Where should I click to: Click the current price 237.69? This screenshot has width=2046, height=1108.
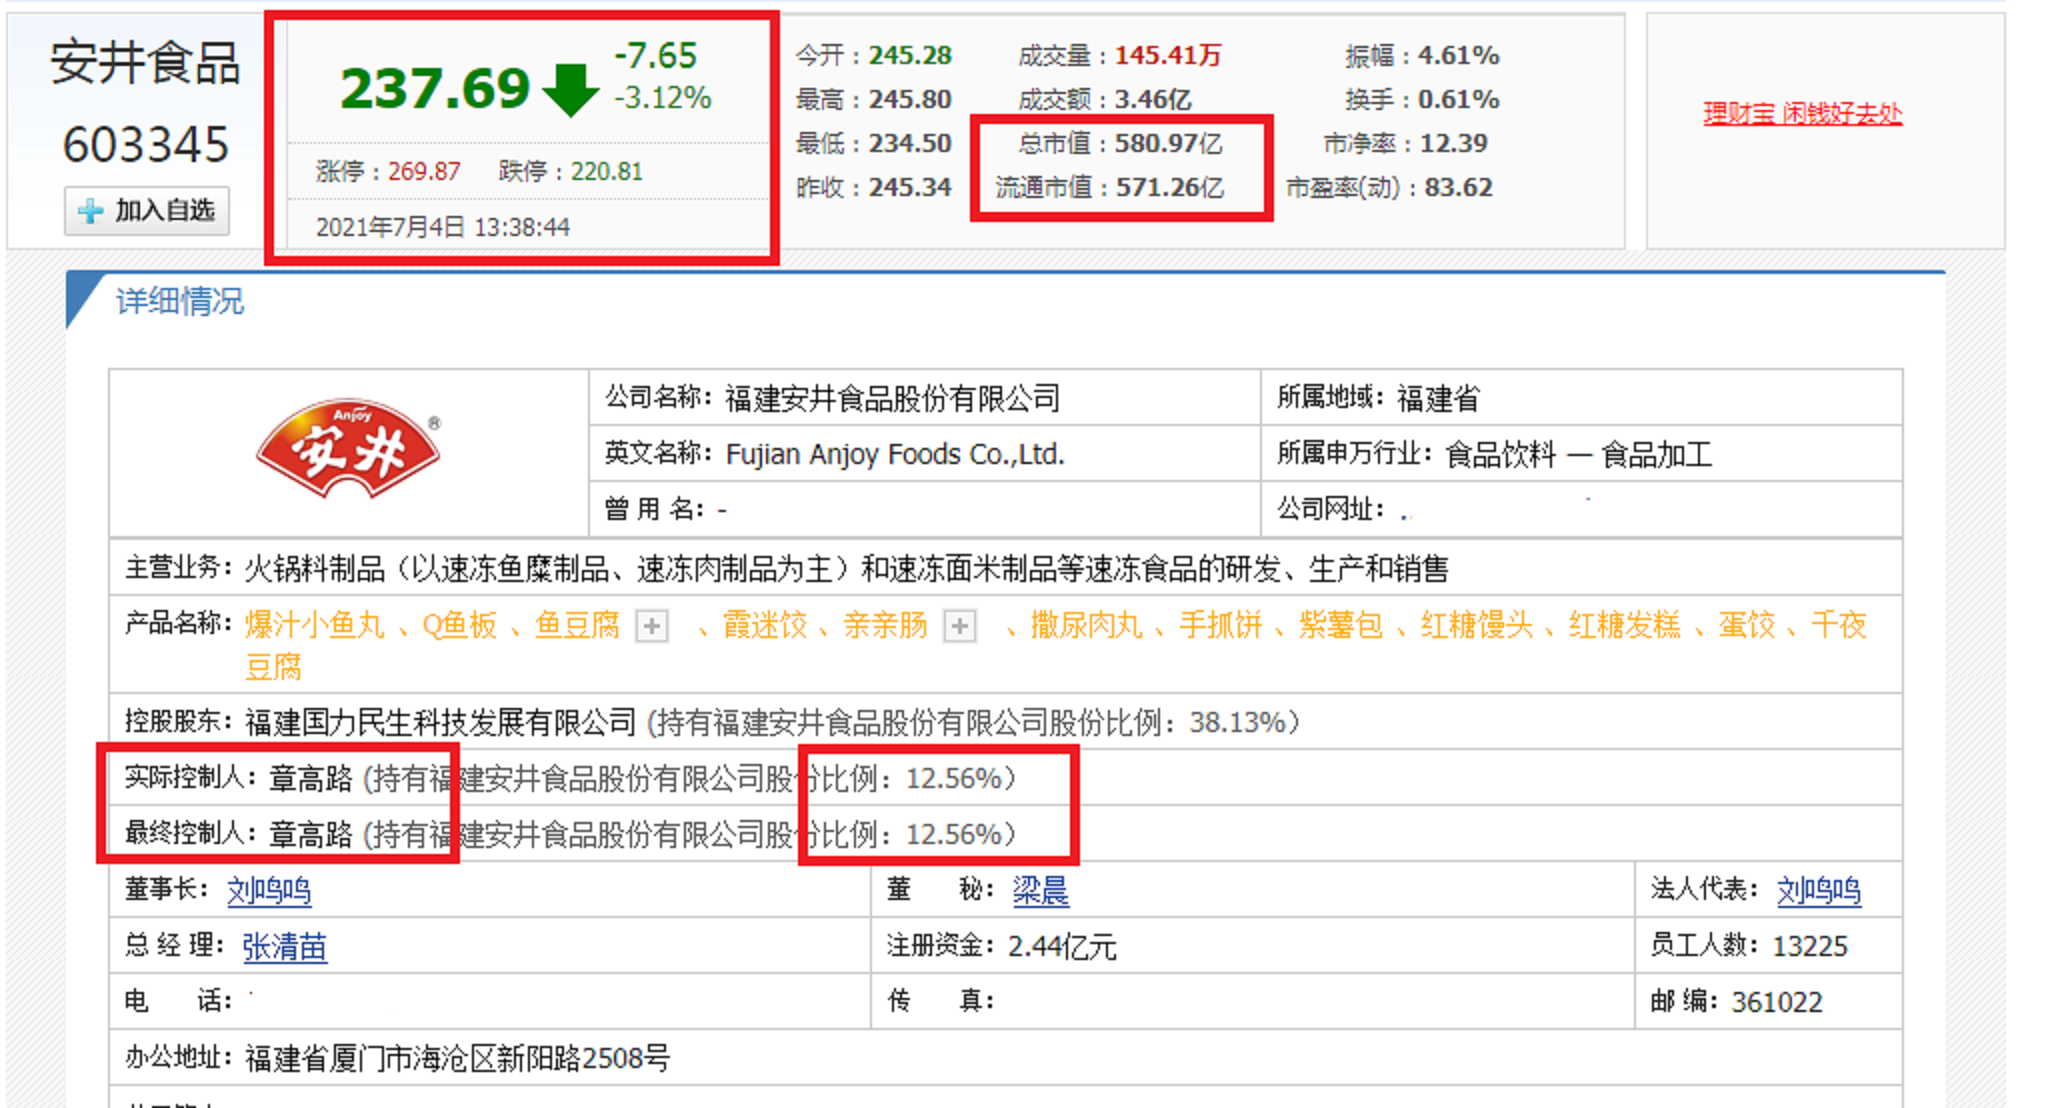[435, 89]
